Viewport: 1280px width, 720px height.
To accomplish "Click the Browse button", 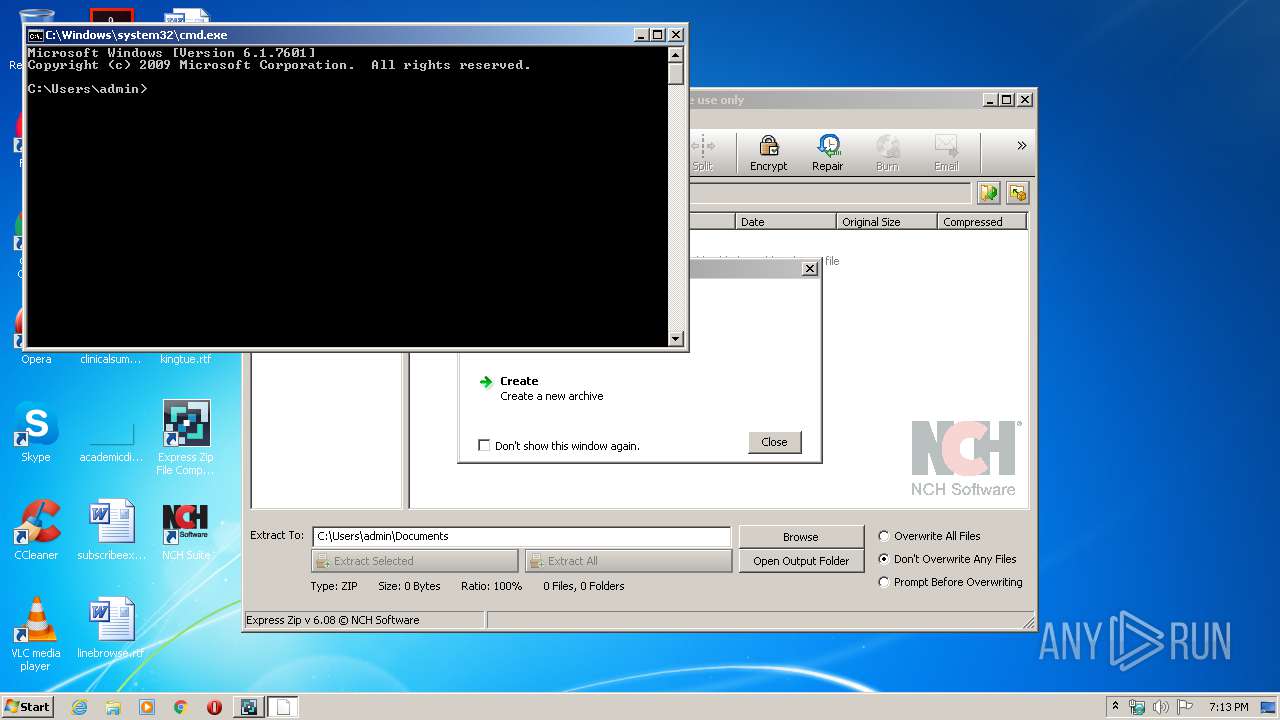I will pyautogui.click(x=801, y=537).
